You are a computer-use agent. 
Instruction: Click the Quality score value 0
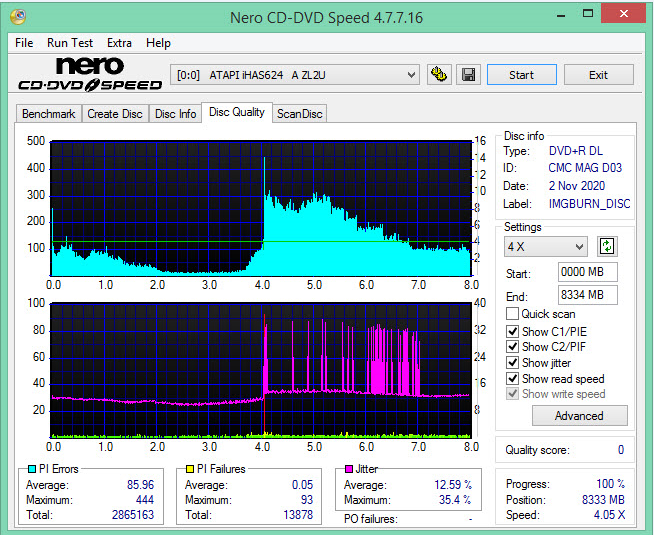pyautogui.click(x=621, y=450)
